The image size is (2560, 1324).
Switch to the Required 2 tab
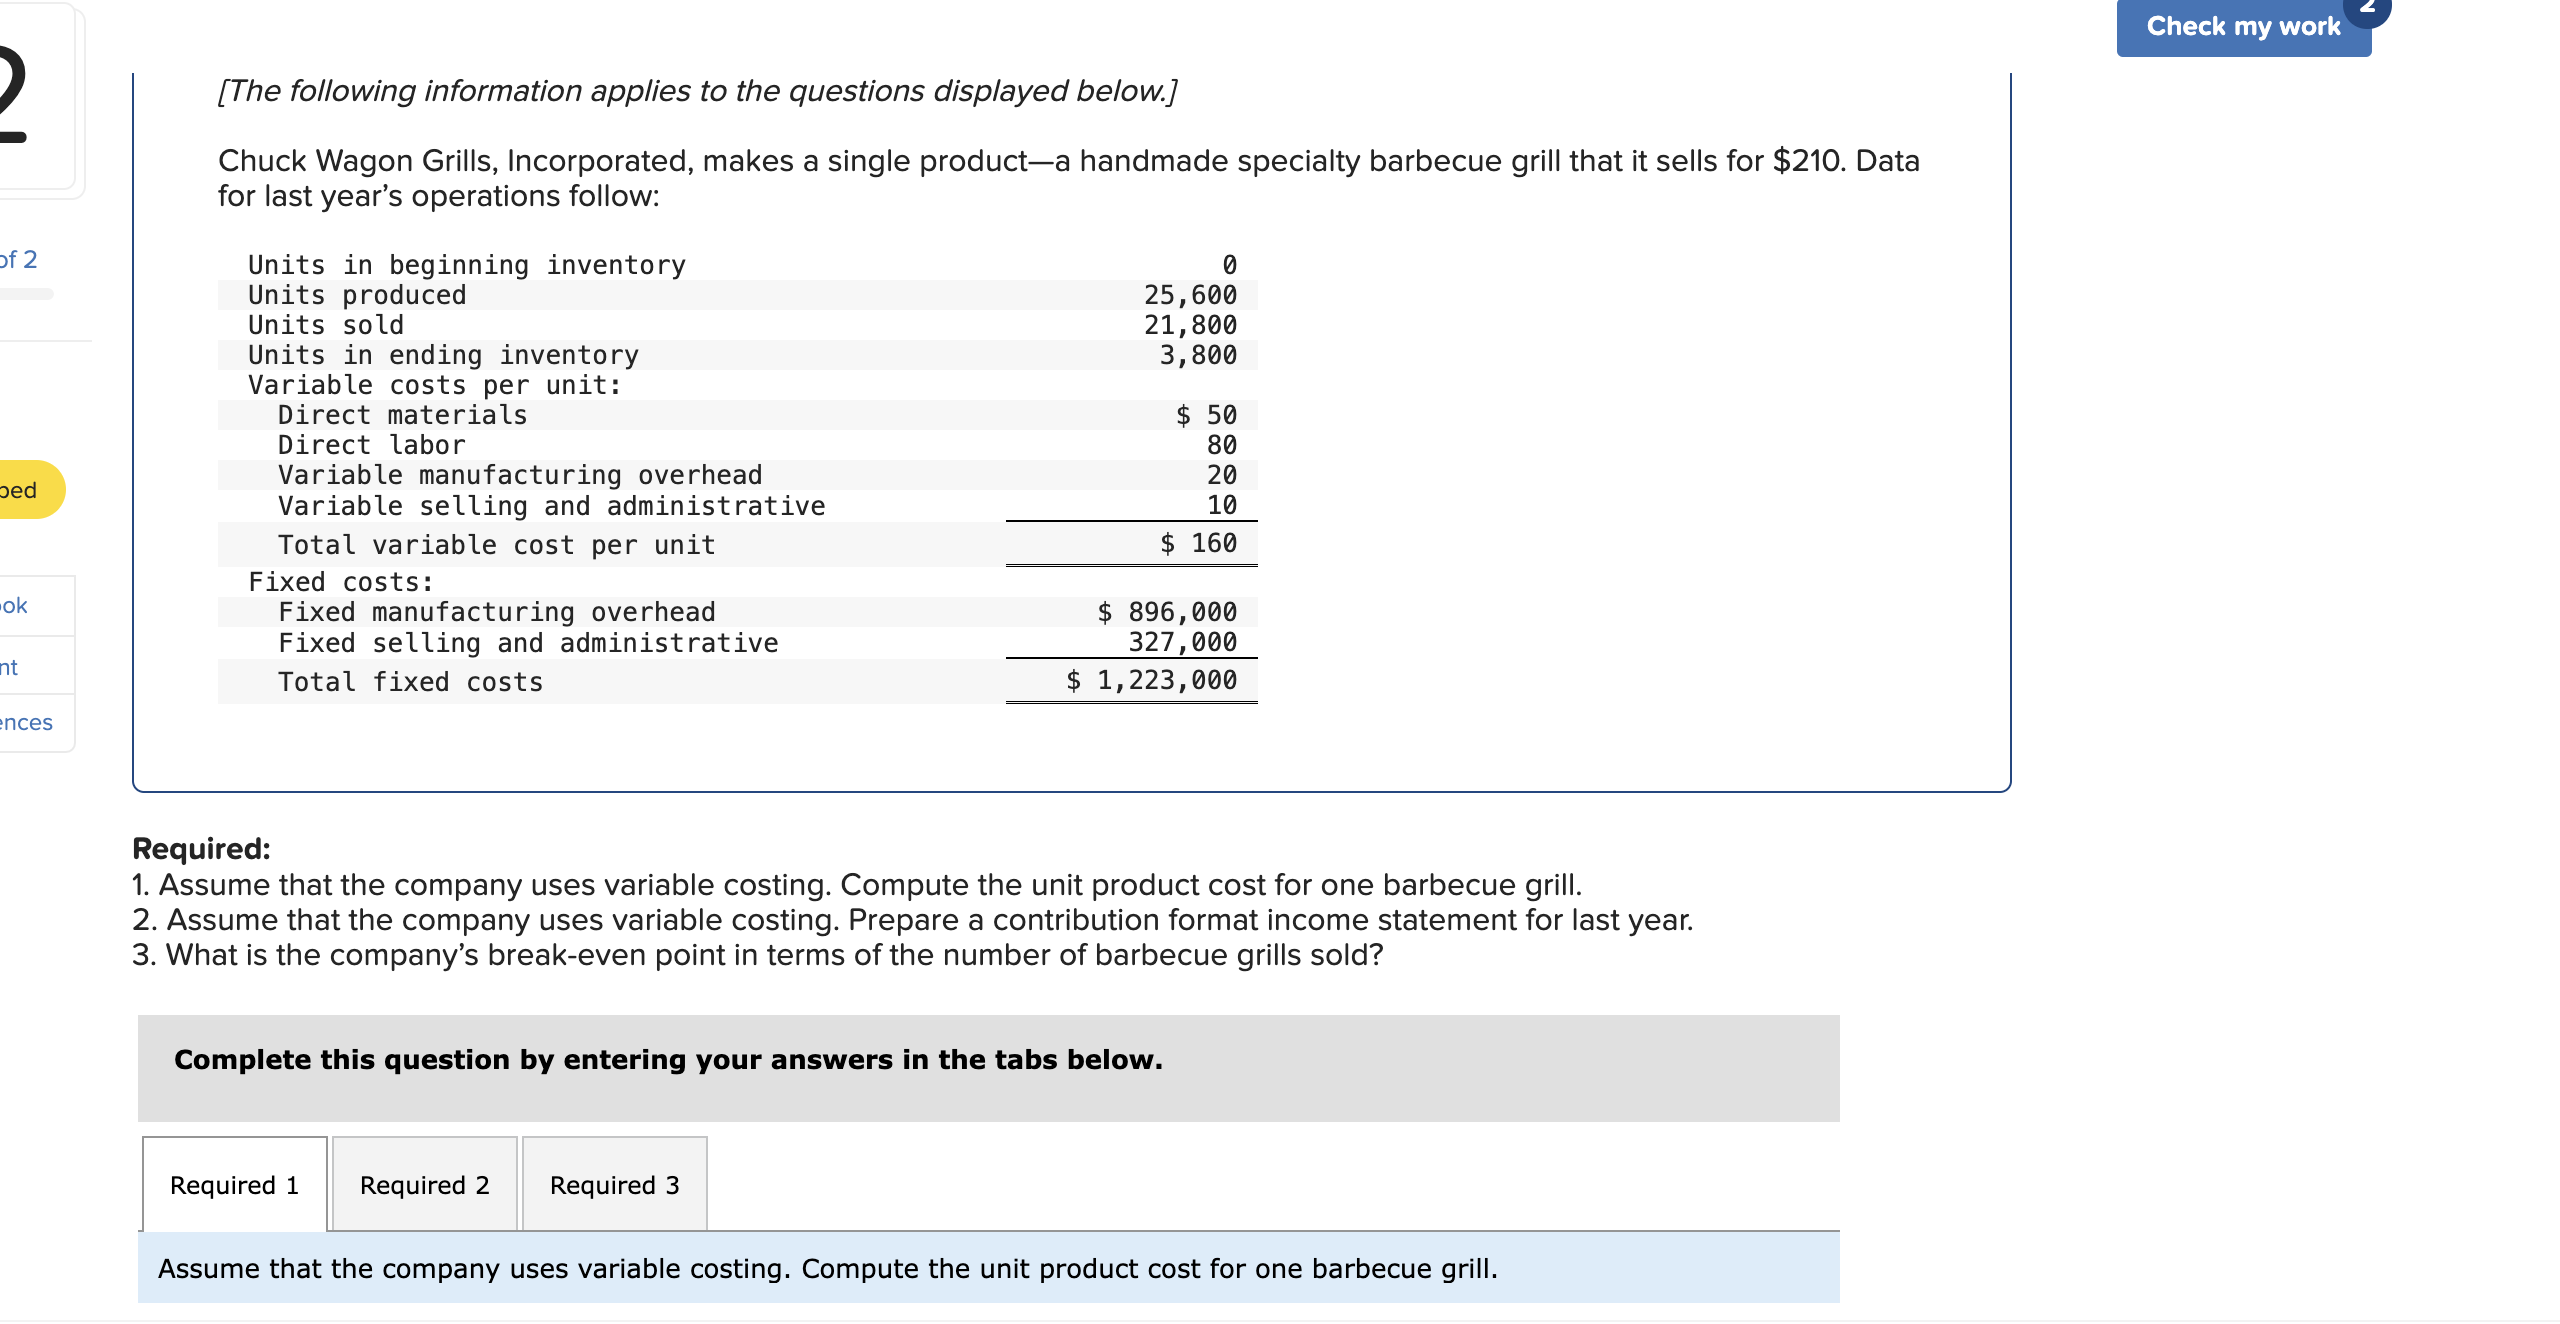pos(423,1184)
